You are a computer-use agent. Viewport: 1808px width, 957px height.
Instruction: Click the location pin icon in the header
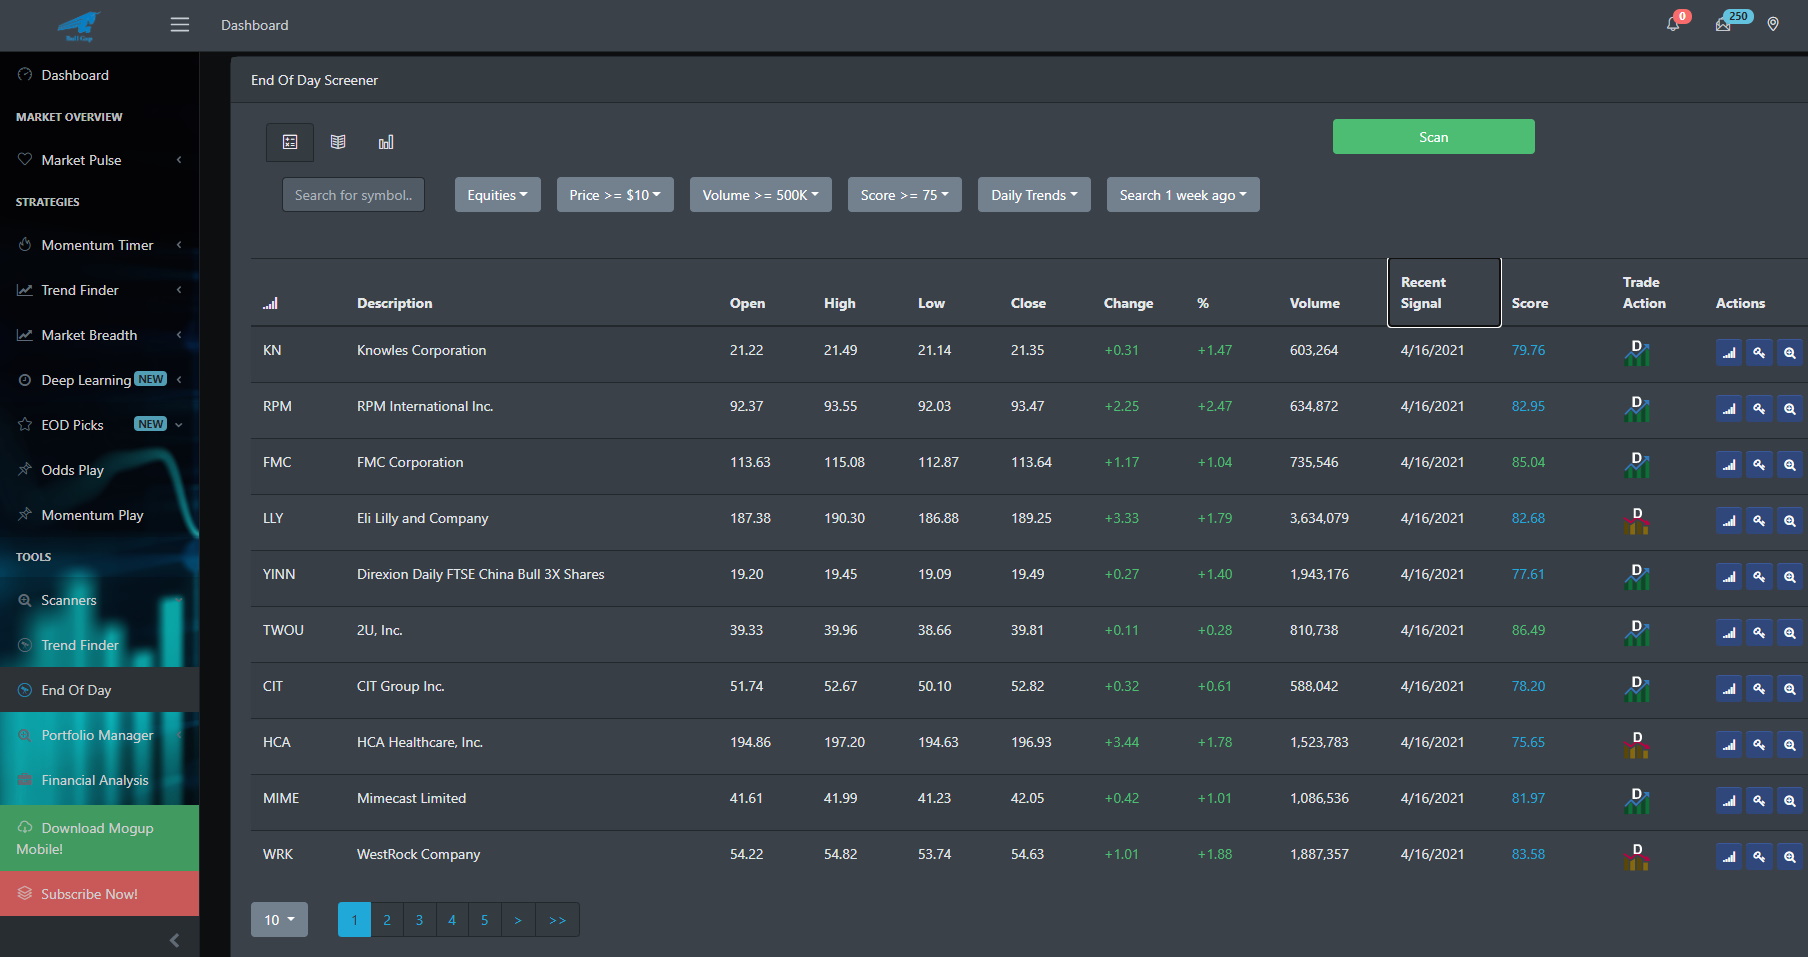1773,24
